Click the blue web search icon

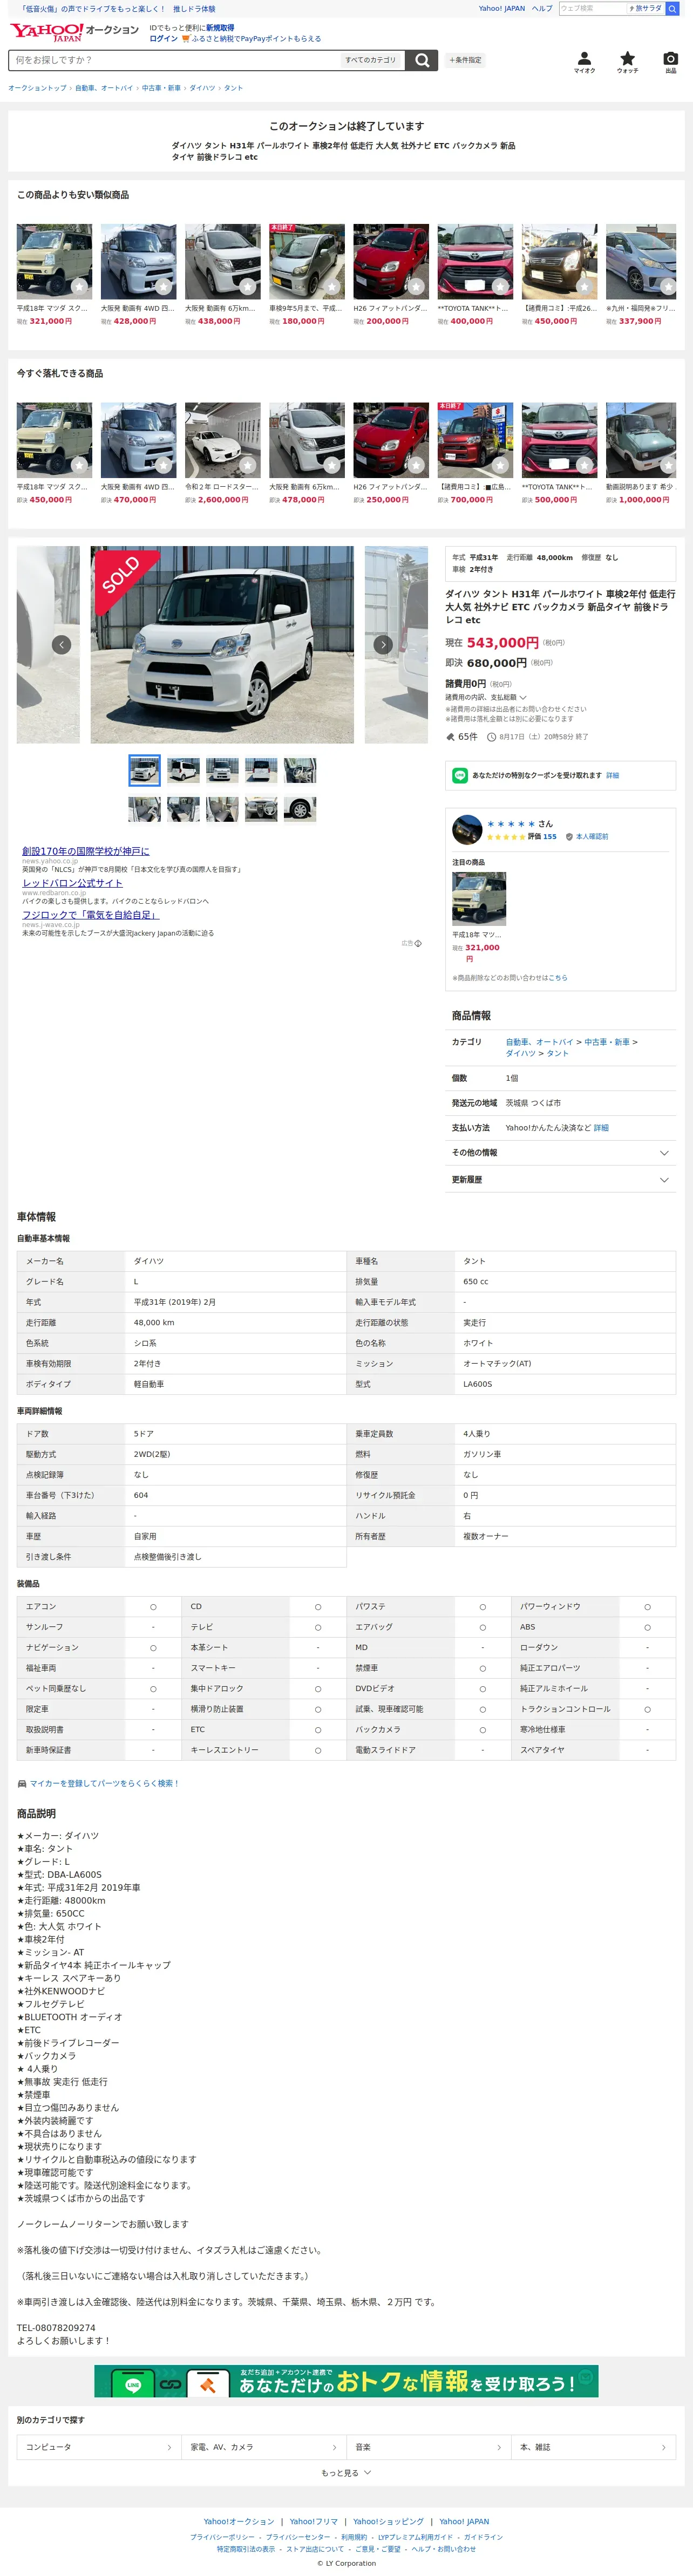point(672,8)
